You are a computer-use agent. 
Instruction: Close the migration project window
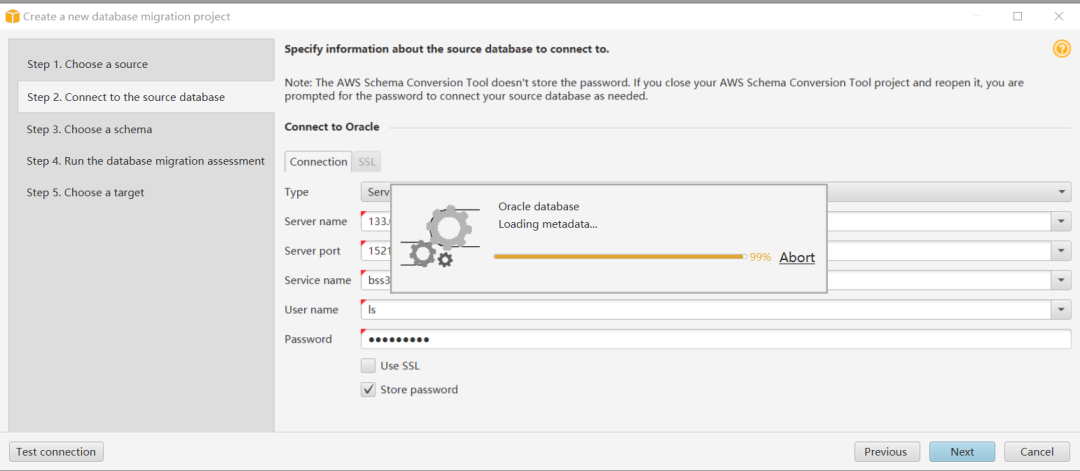[x=1058, y=16]
